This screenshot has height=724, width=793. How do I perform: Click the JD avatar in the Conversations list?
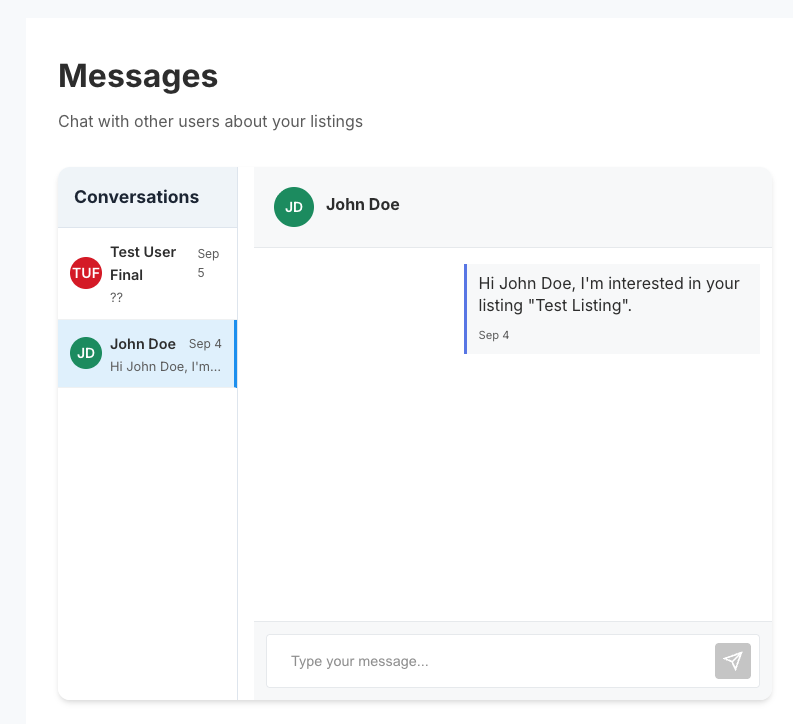[x=86, y=353]
